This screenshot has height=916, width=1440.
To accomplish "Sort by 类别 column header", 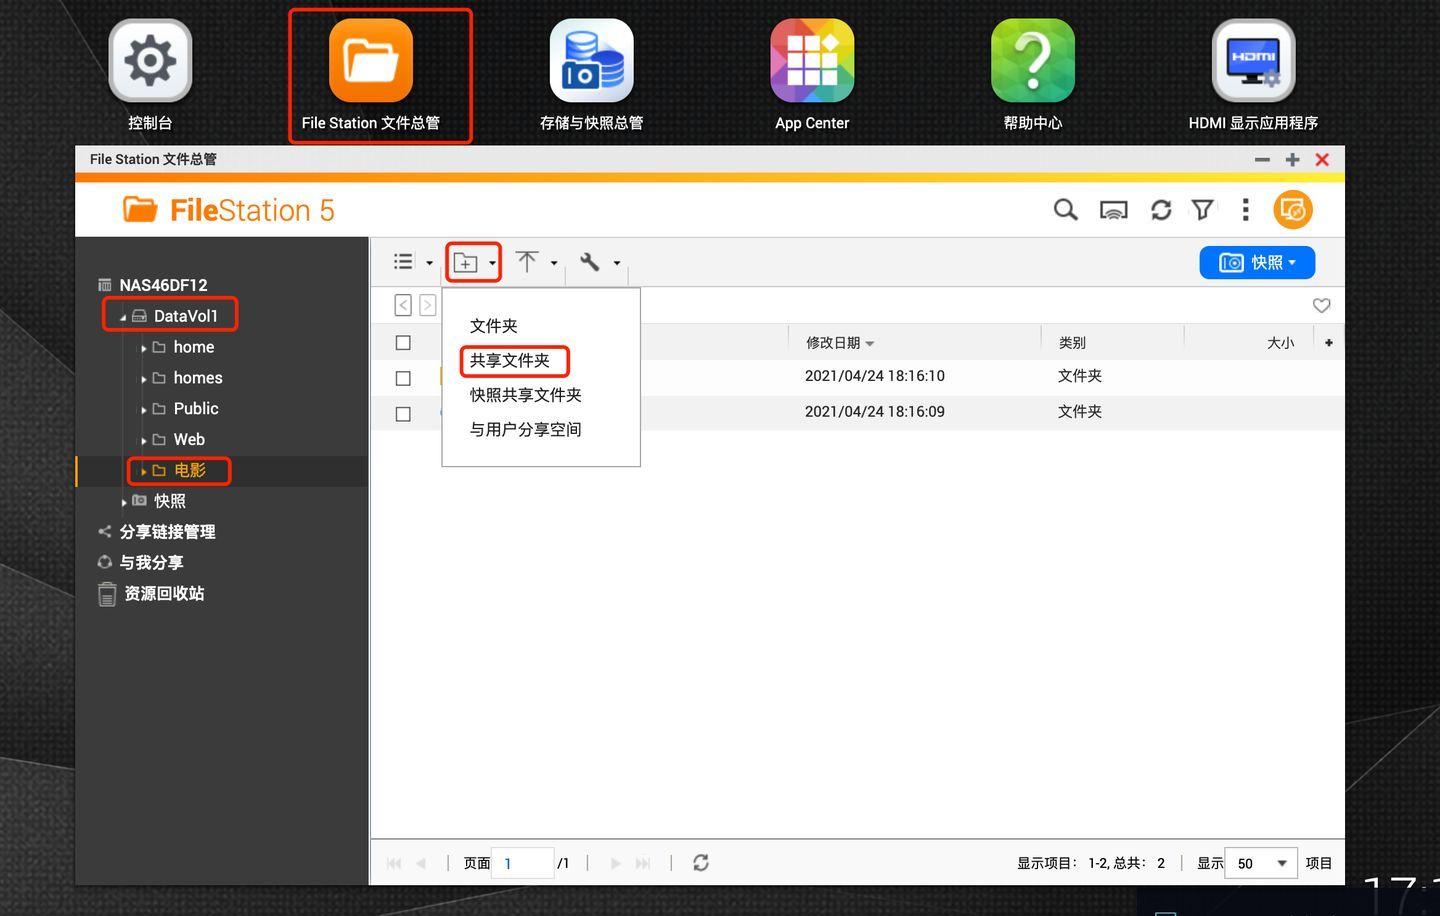I will click(1072, 343).
